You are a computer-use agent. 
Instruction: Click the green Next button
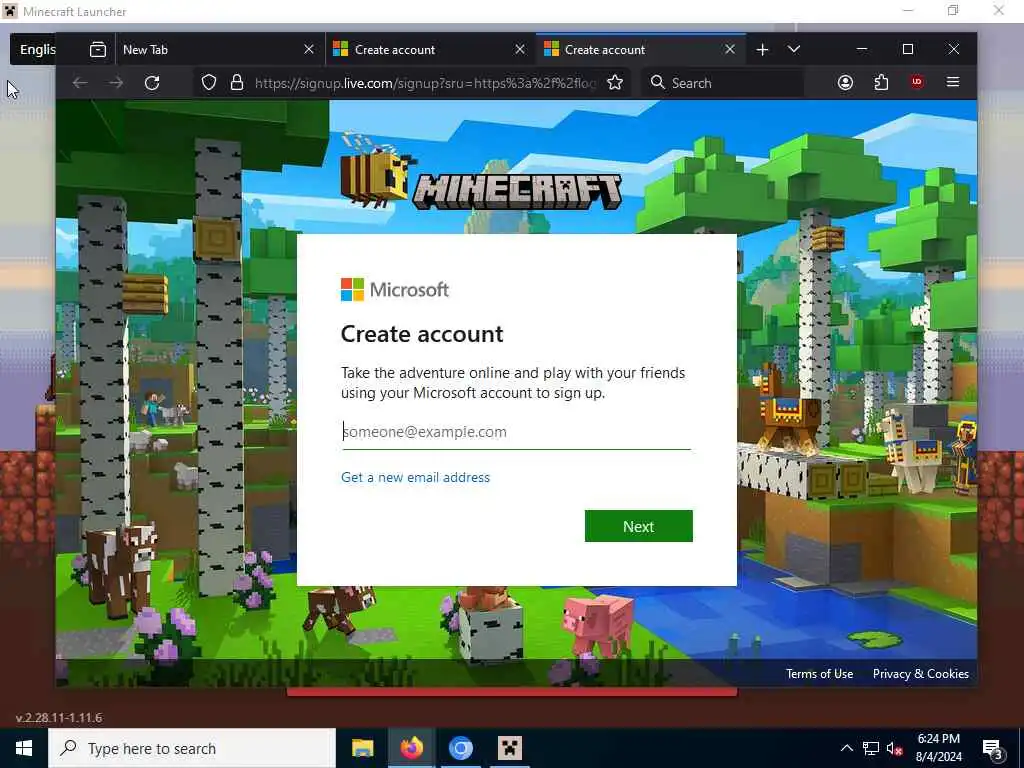point(639,526)
